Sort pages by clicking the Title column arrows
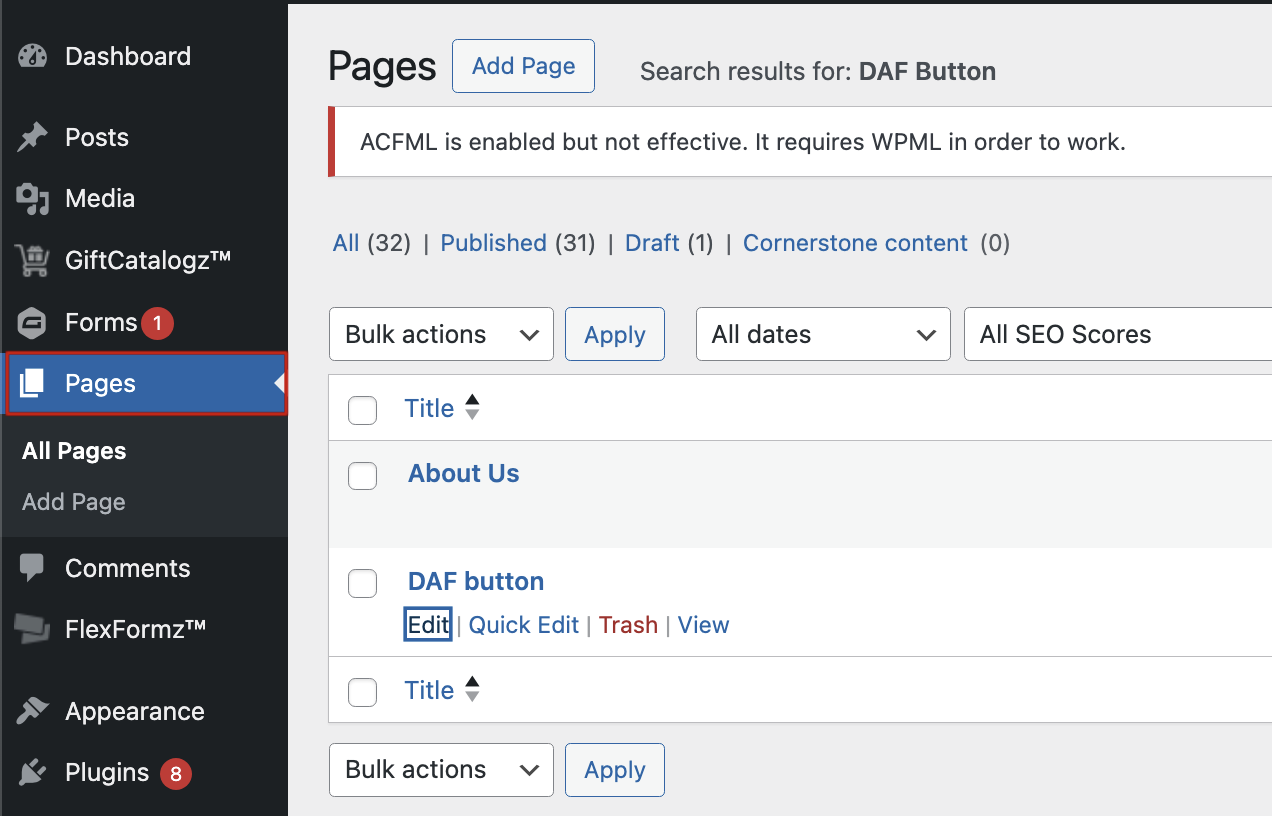Viewport: 1272px width, 816px height. click(x=470, y=408)
